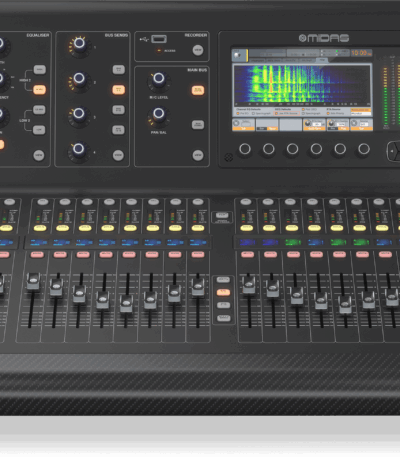
Task: Select the bottom layer button between fader banks
Action: coord(223,318)
